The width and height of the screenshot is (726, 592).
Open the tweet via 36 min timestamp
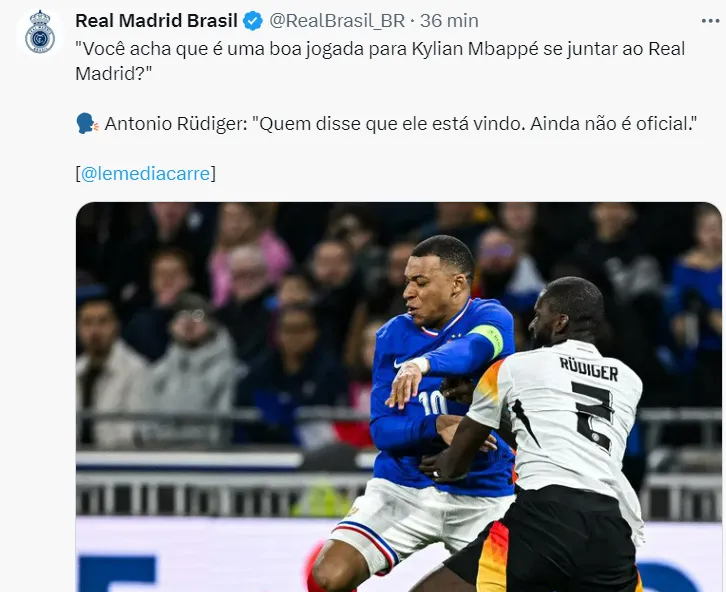(449, 21)
